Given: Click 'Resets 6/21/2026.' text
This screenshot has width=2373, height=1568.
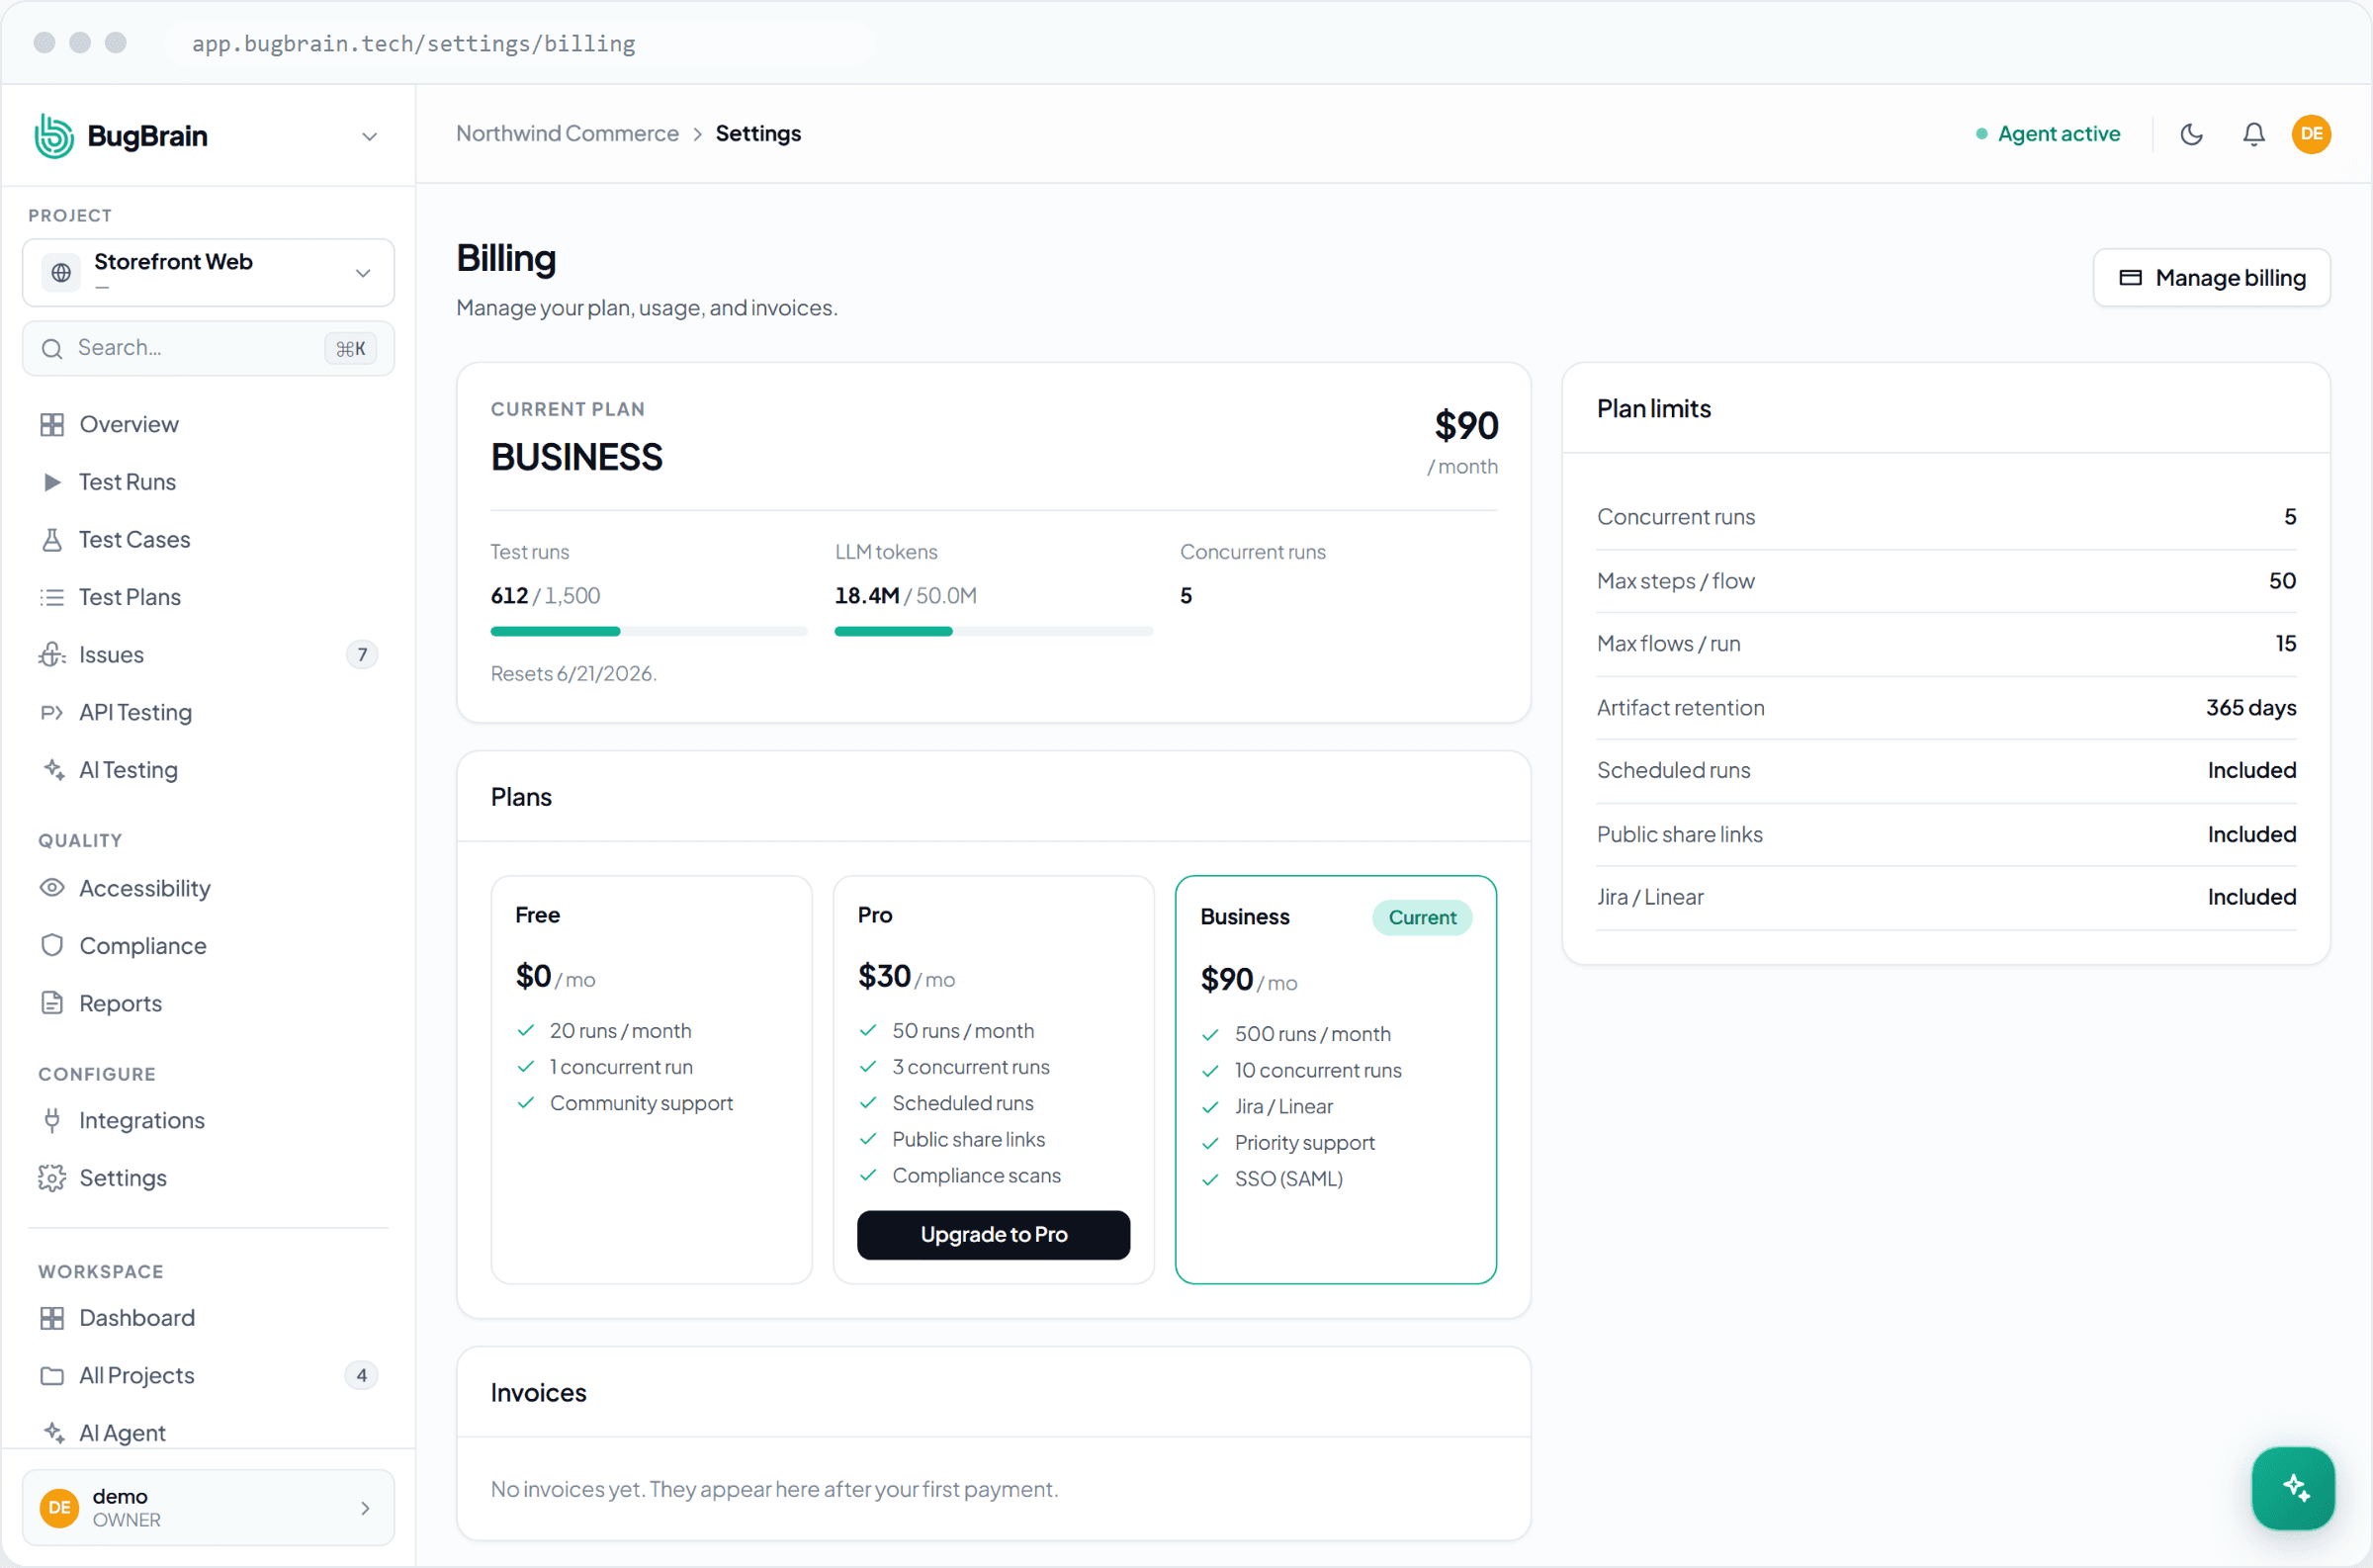Looking at the screenshot, I should [573, 673].
